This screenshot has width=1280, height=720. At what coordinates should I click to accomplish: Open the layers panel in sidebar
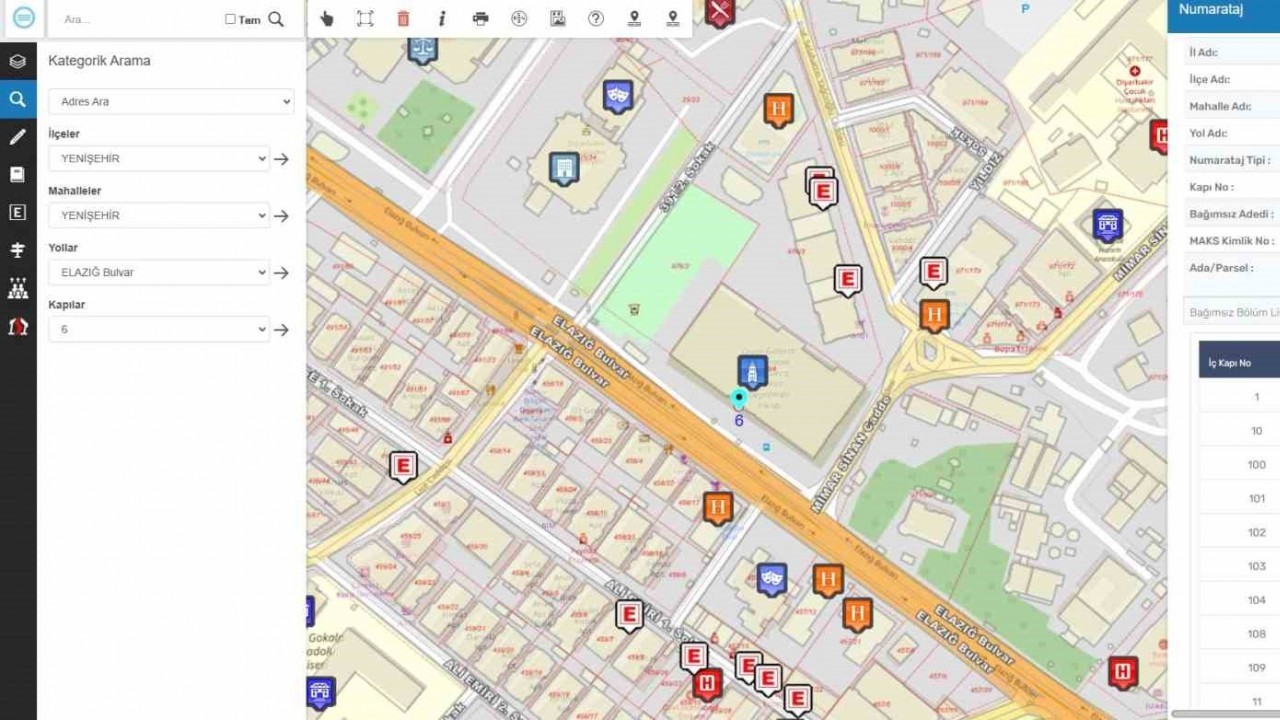[18, 62]
